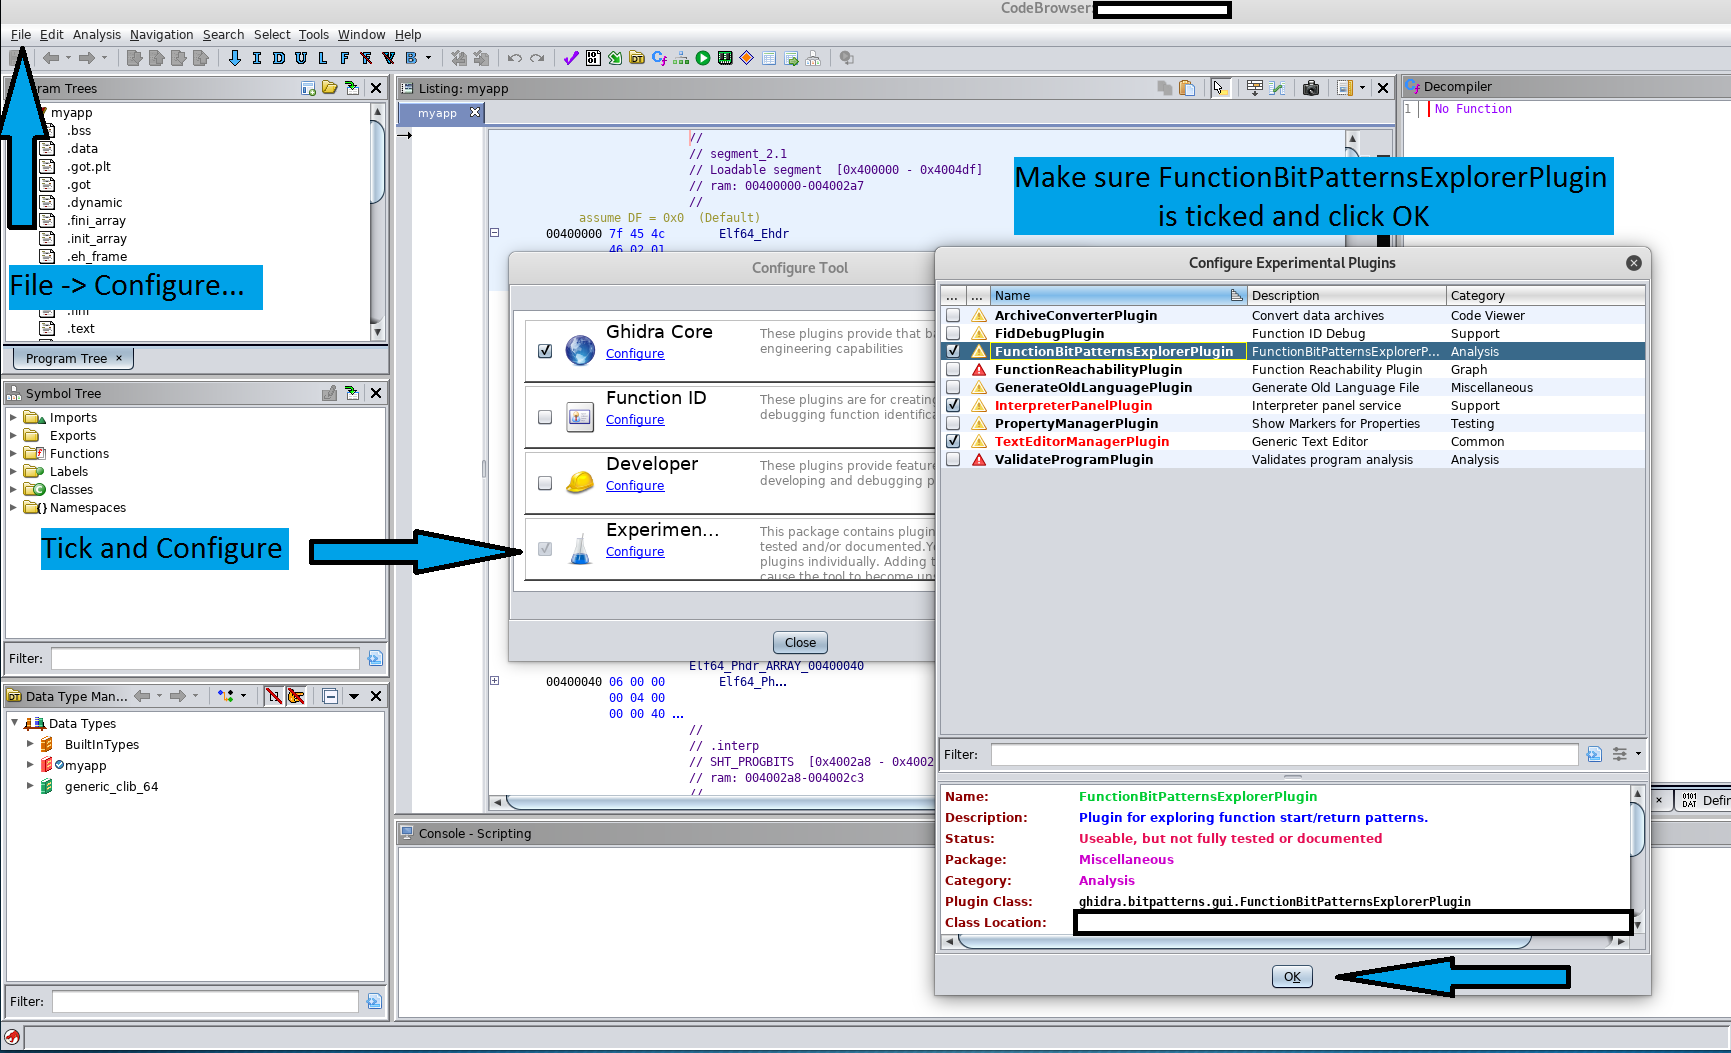Expand generic_clib_64 in Data Type Manager

click(x=30, y=786)
